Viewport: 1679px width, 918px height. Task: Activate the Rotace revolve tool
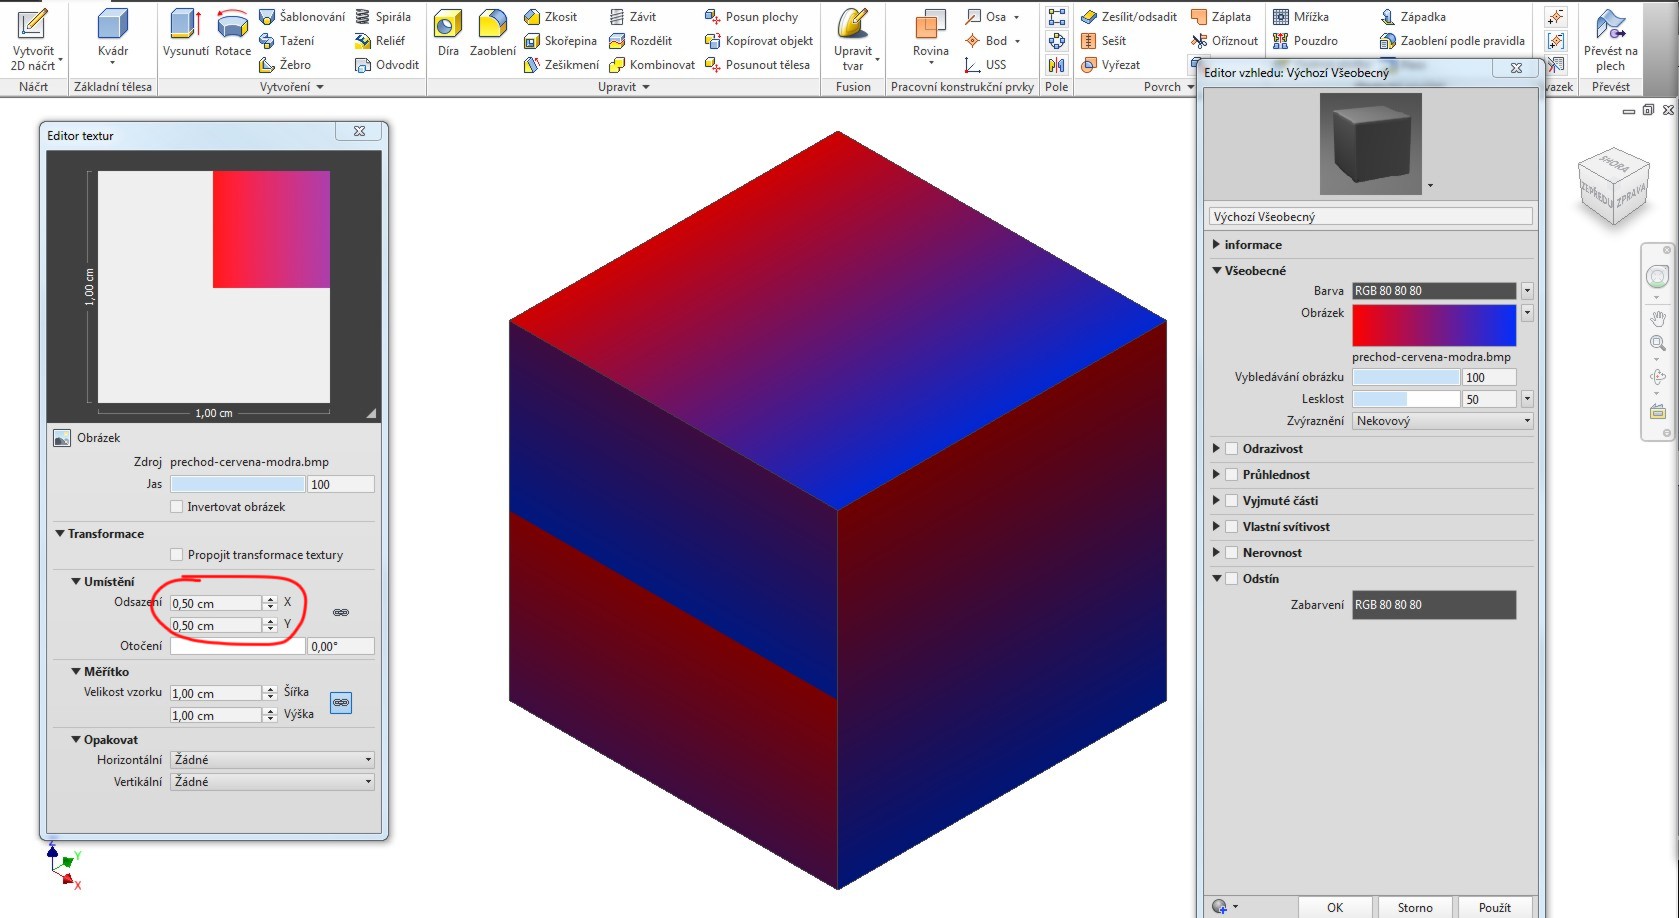click(233, 34)
